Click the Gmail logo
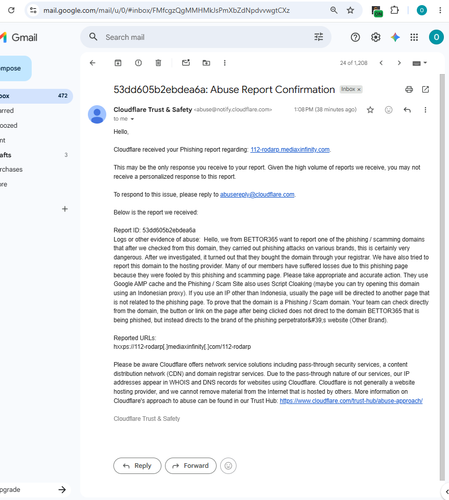The height and width of the screenshot is (500, 449). 19,37
